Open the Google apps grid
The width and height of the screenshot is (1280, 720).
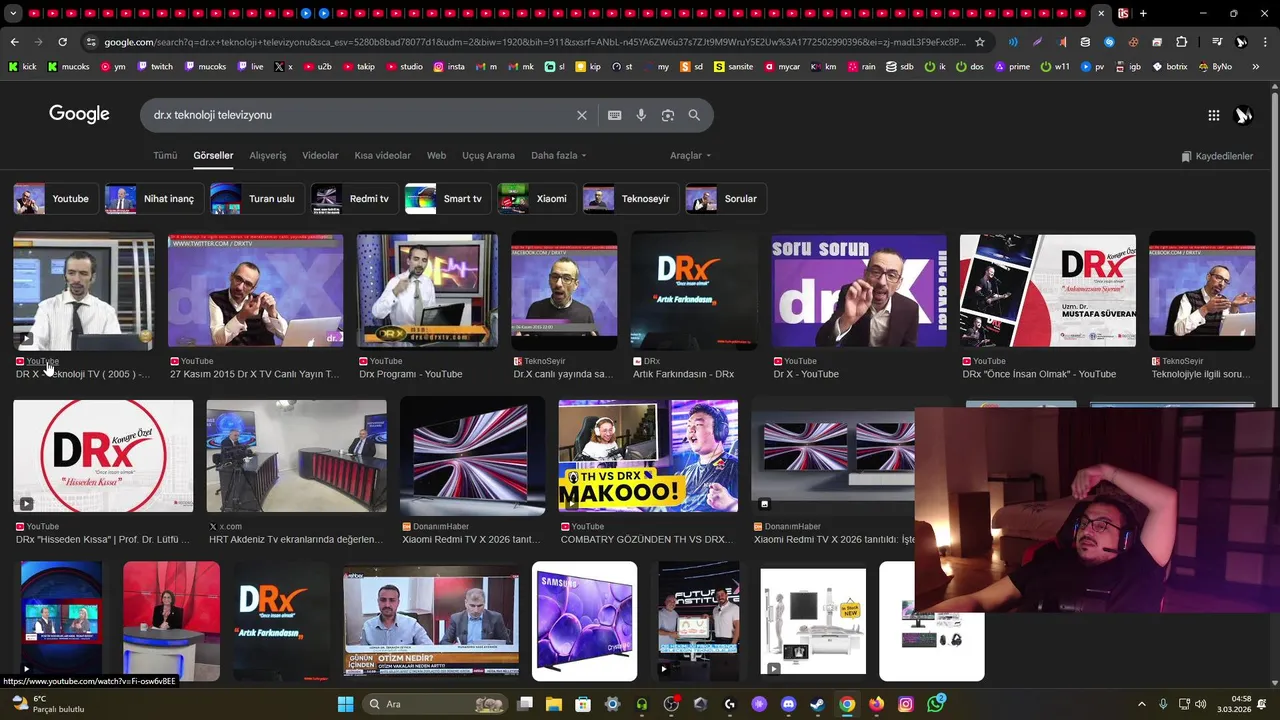click(1213, 115)
